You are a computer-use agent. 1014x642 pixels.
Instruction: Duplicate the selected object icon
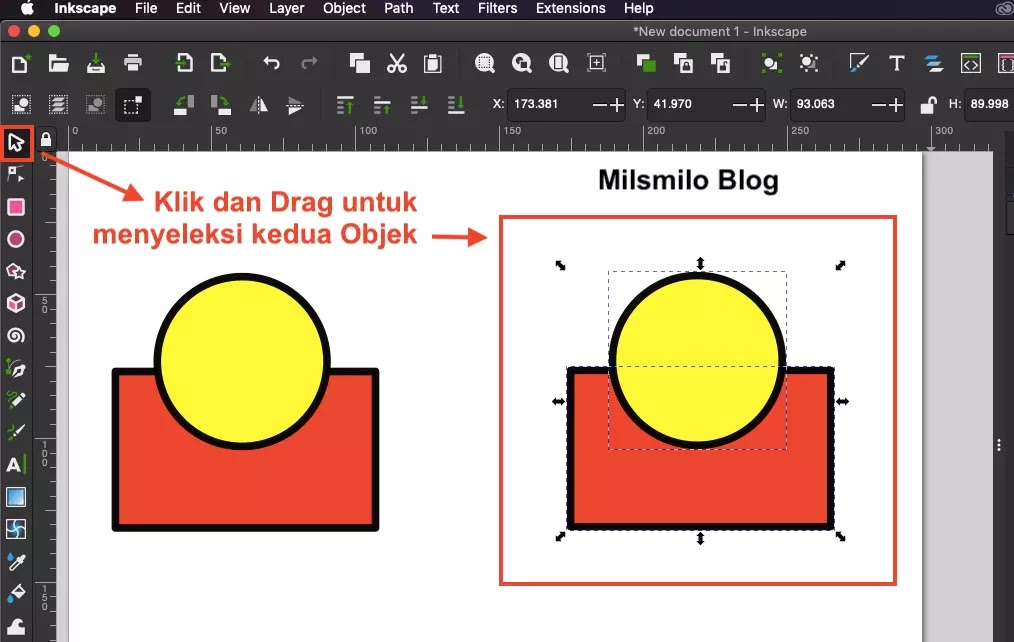[646, 63]
